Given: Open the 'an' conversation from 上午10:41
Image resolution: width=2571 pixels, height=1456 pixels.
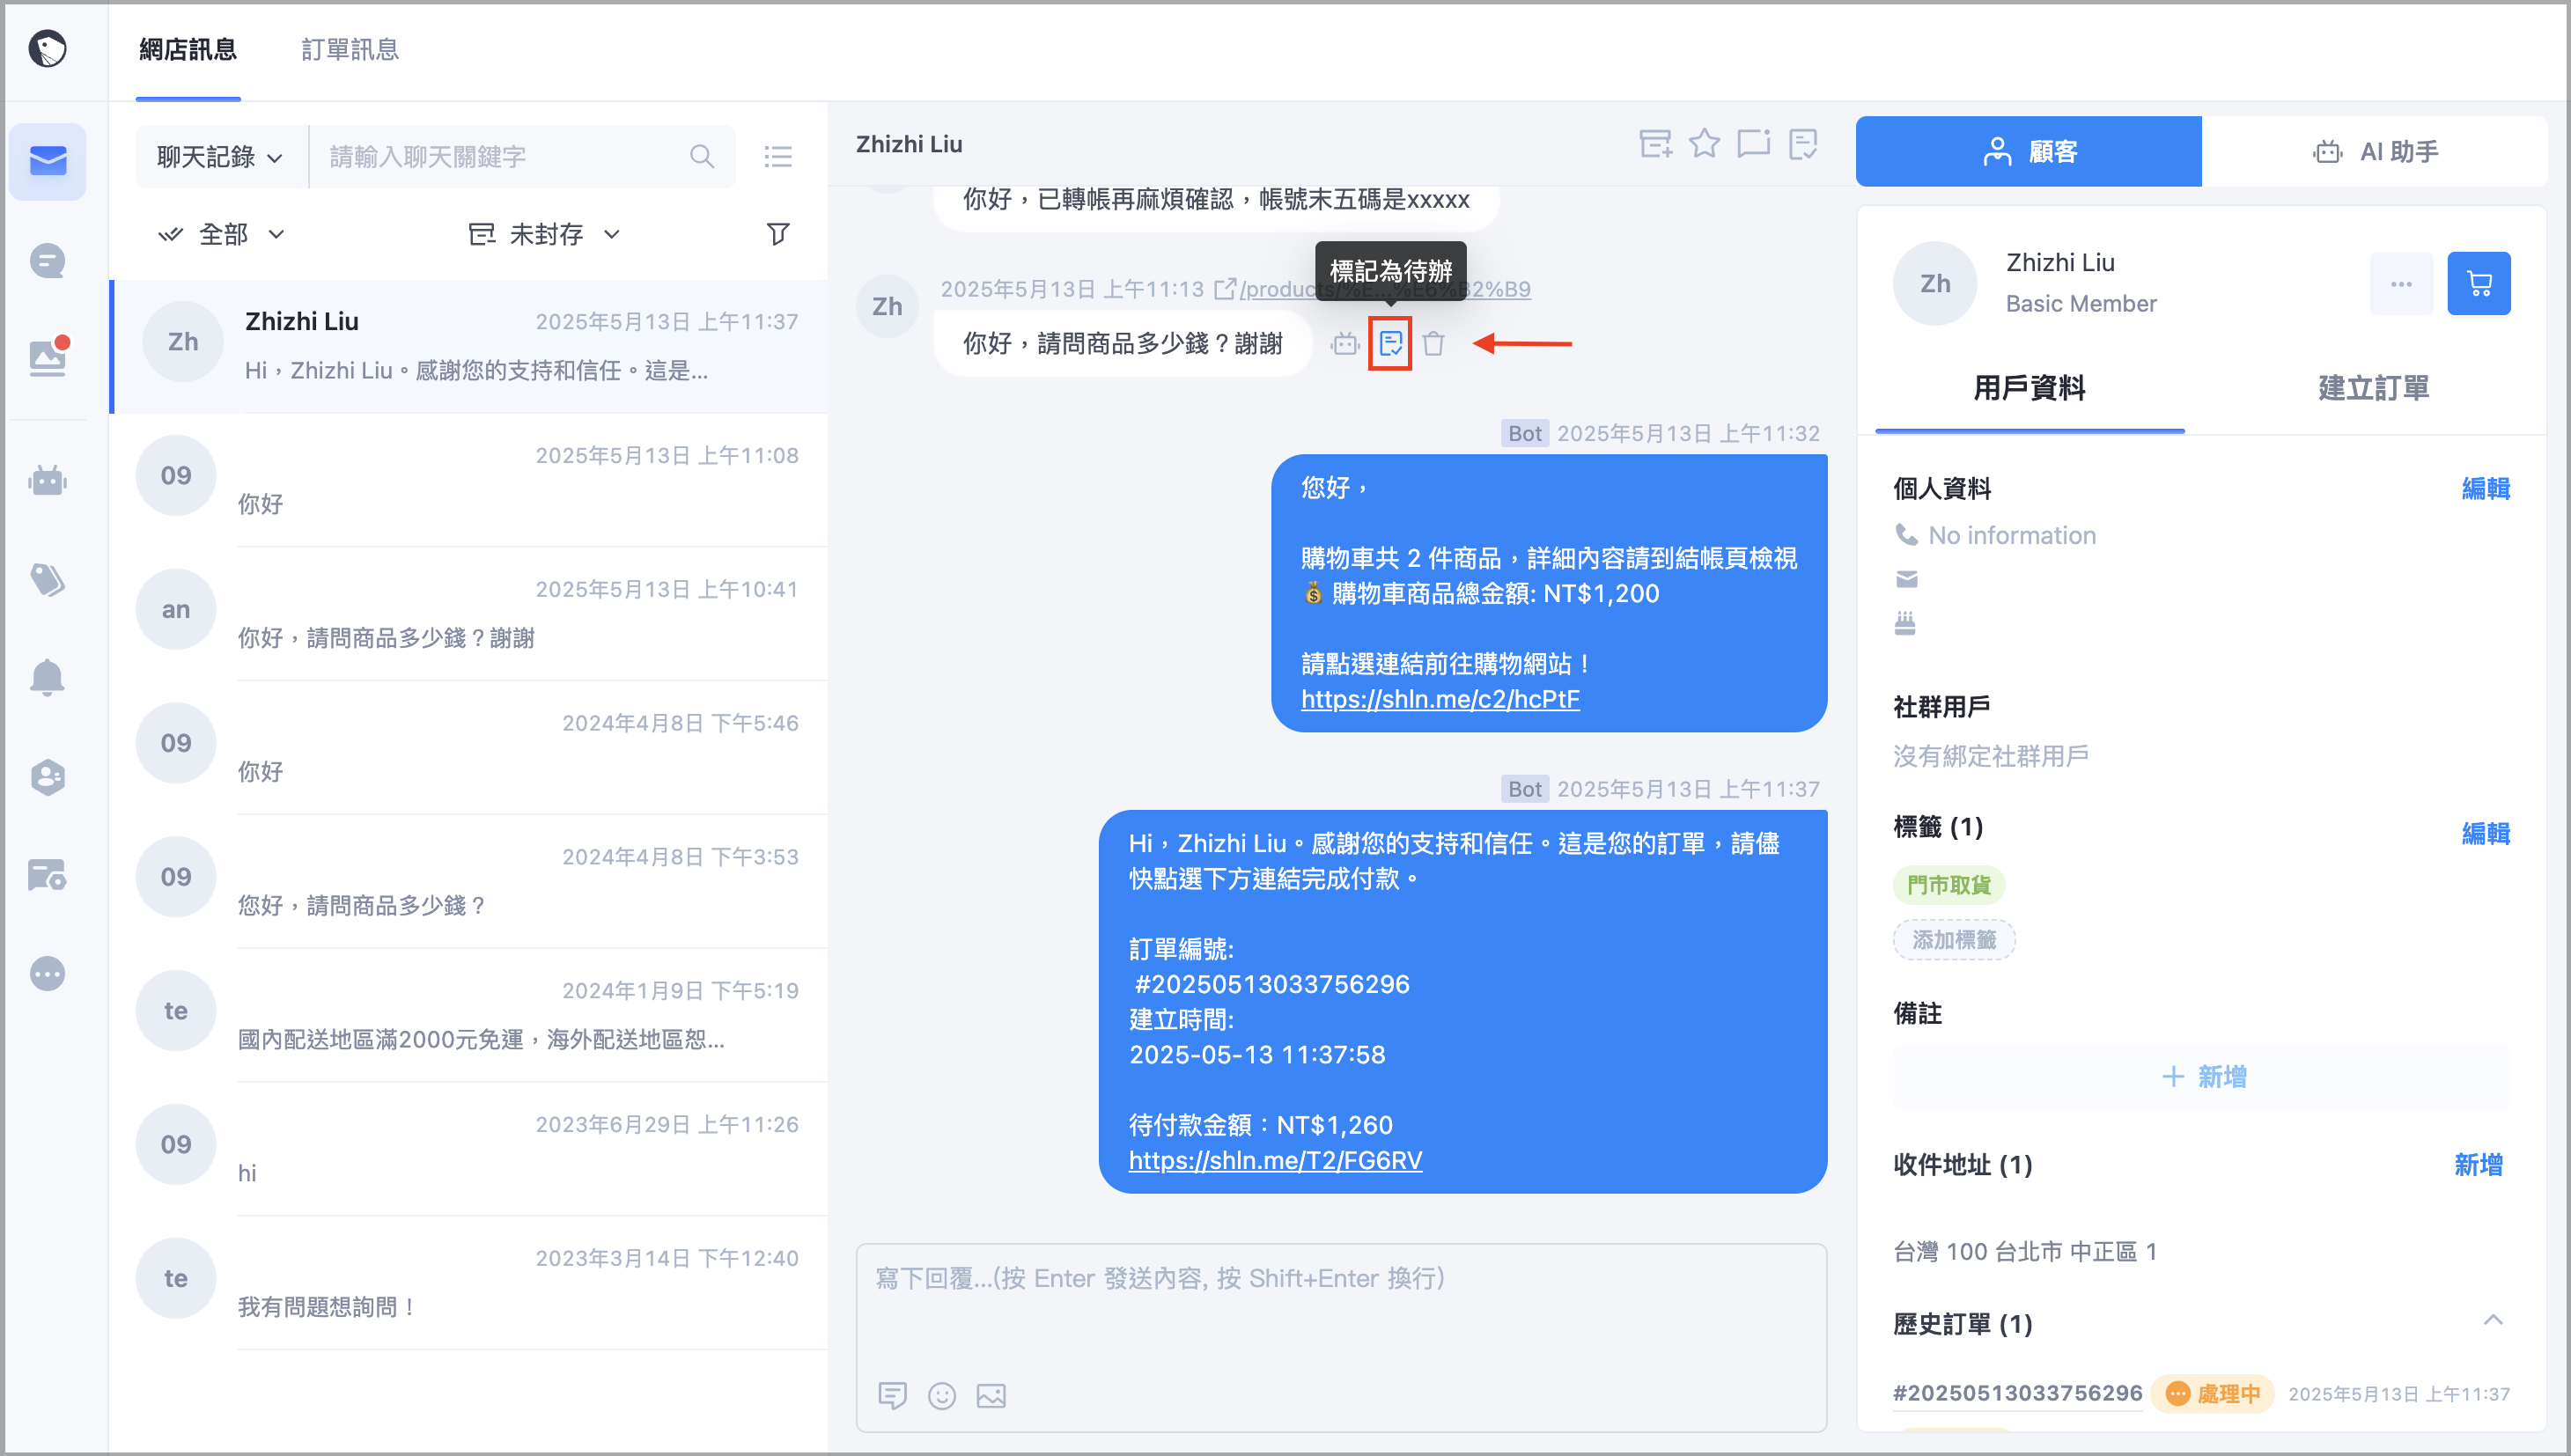Looking at the screenshot, I should tap(470, 613).
